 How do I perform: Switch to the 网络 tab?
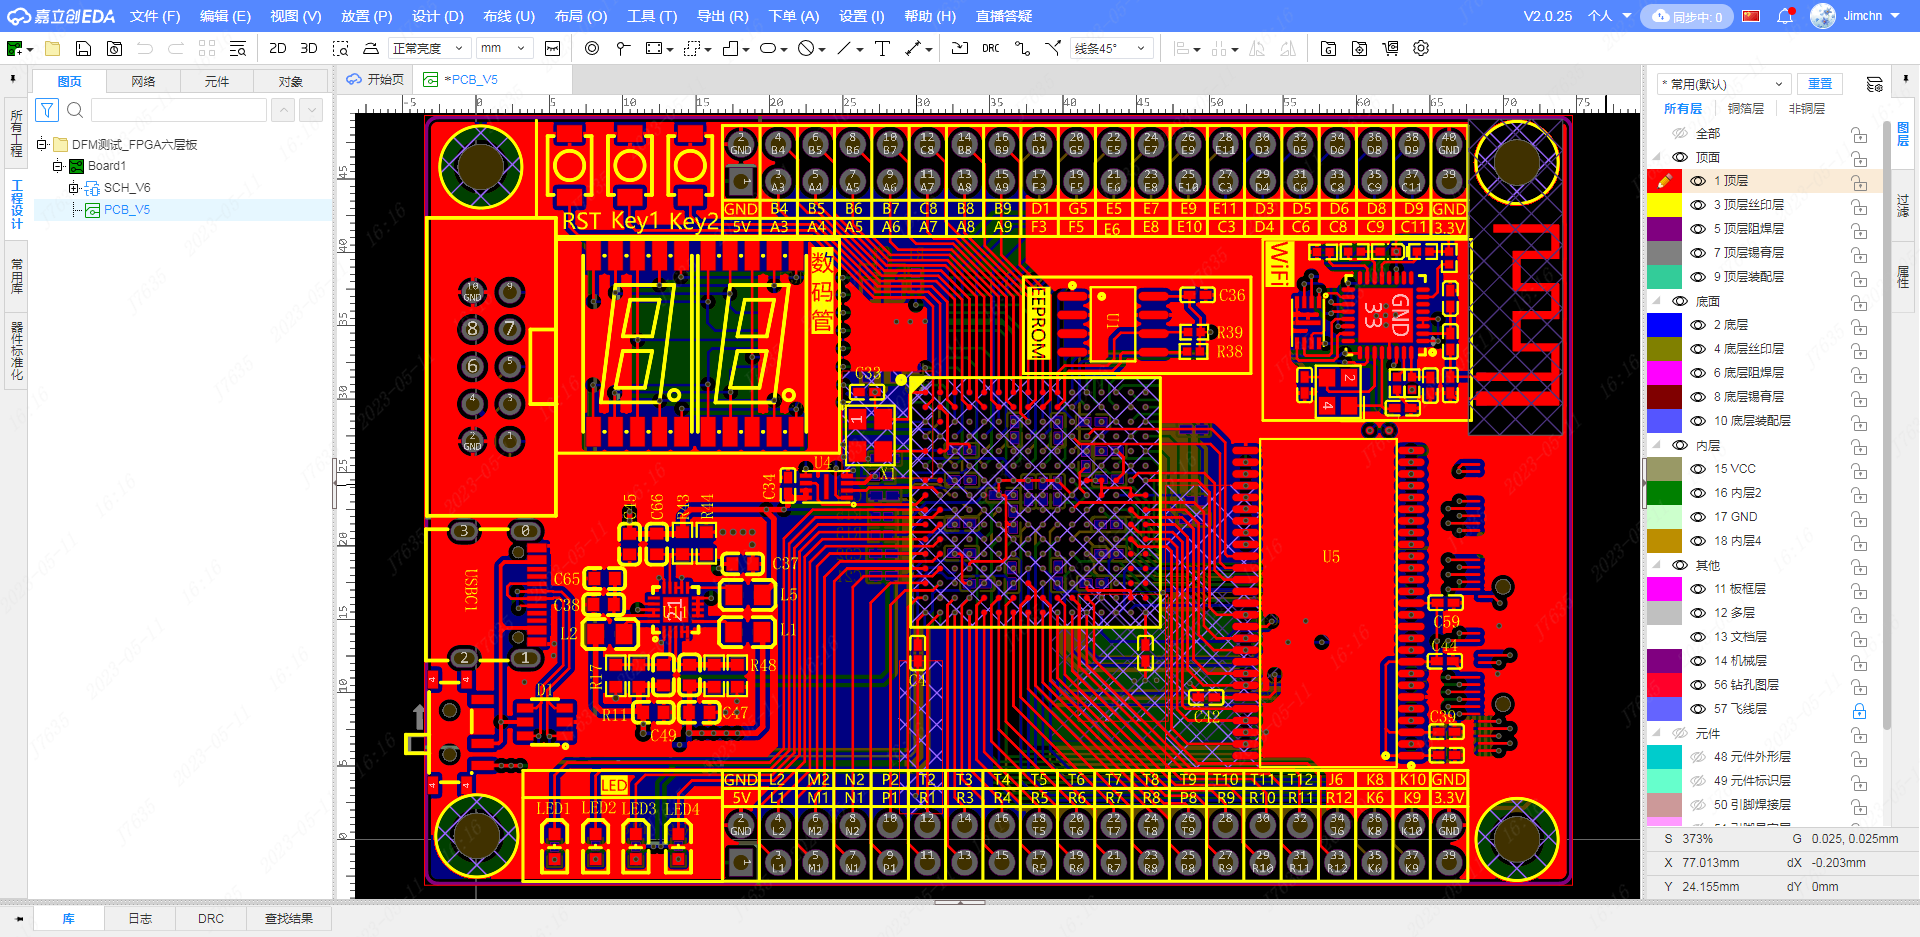coord(143,81)
